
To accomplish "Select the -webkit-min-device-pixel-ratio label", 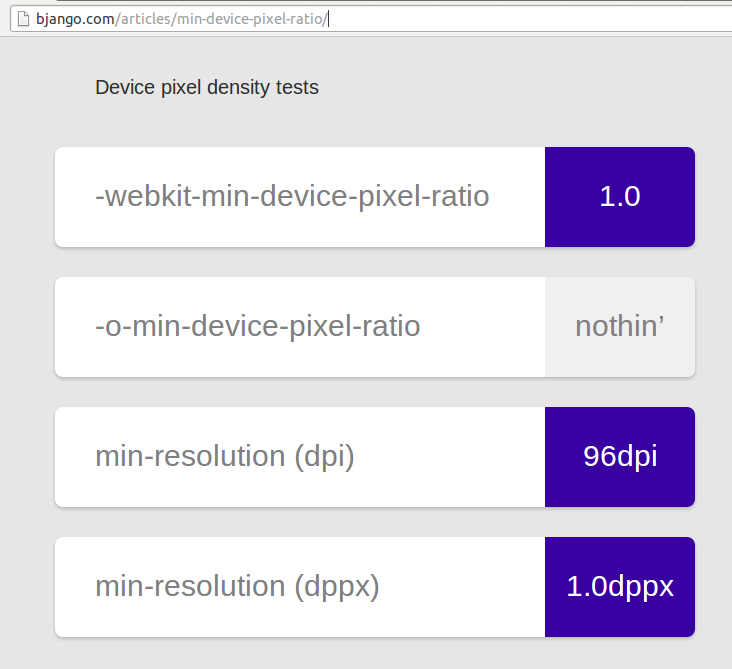I will [x=292, y=196].
